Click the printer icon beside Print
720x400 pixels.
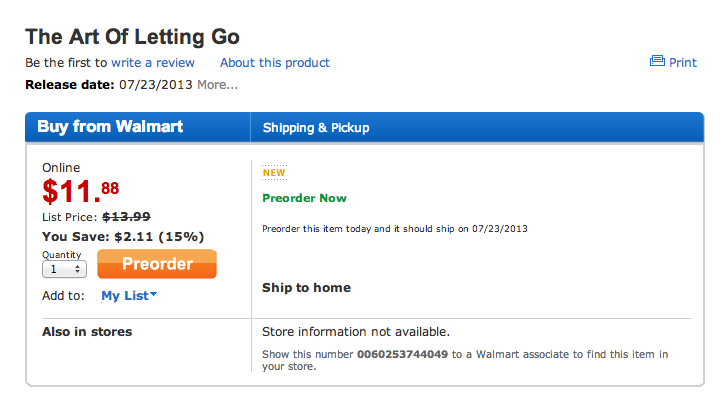click(x=657, y=62)
